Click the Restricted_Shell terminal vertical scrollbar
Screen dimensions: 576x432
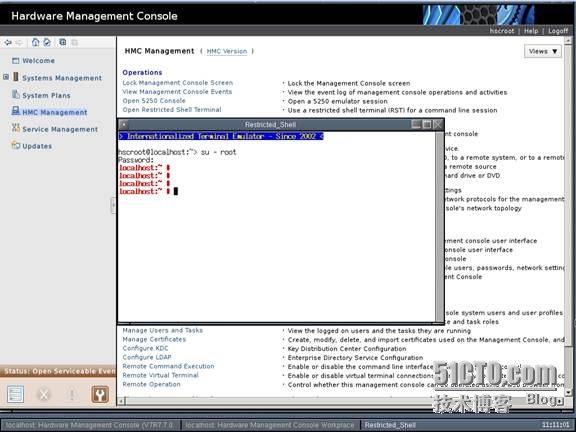[439, 226]
